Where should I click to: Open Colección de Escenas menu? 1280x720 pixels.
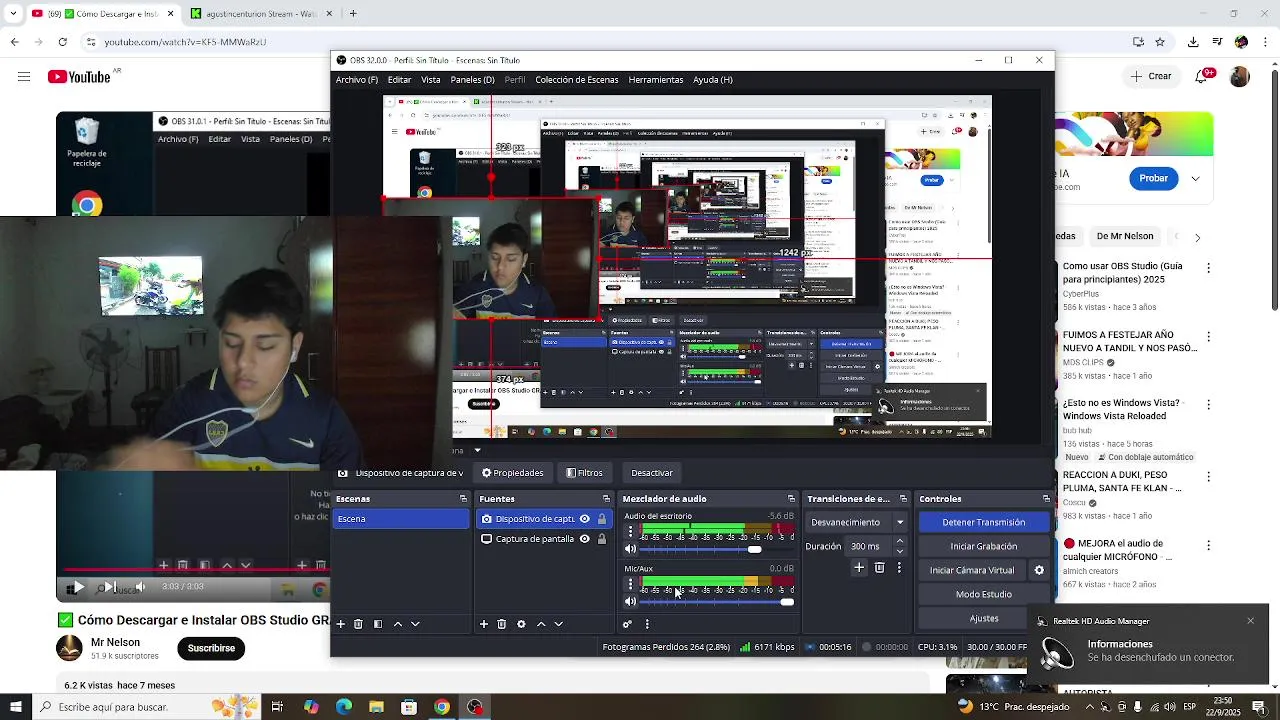tap(577, 80)
